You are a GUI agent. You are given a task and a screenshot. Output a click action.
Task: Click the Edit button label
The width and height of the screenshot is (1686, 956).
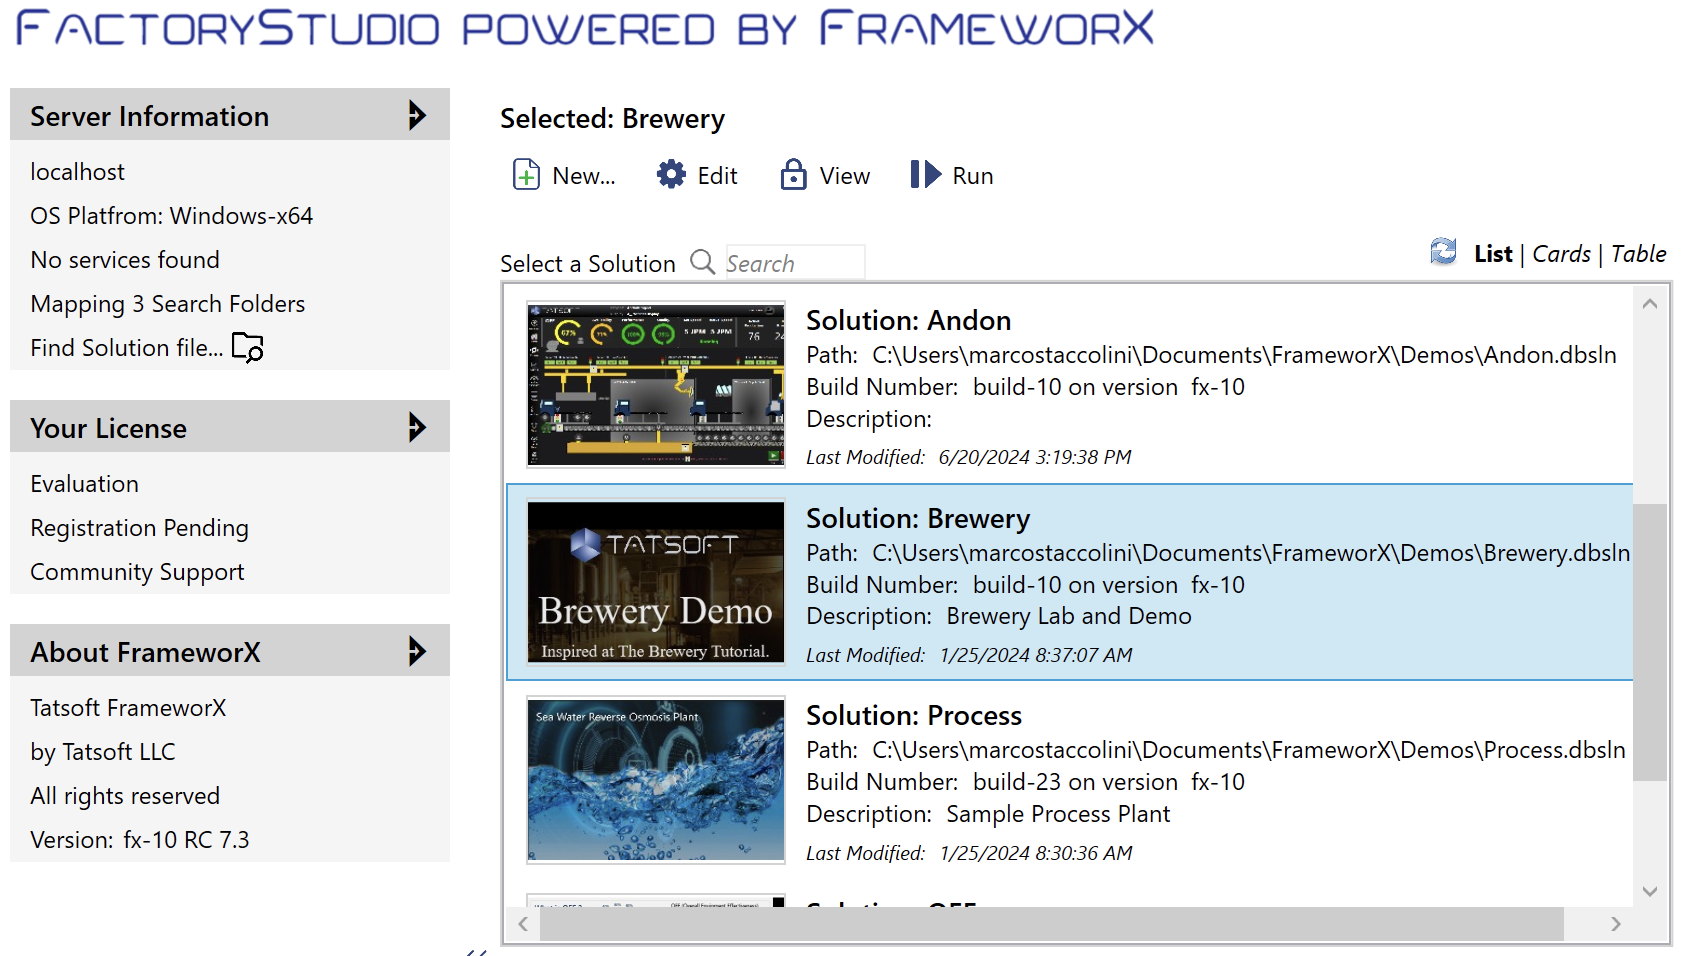(x=717, y=176)
